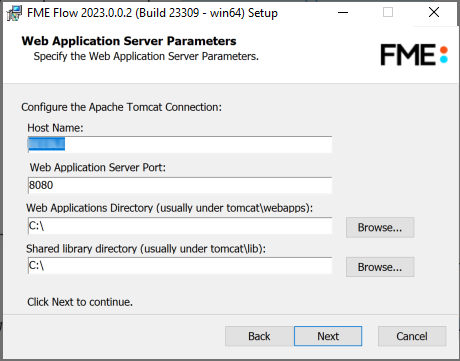Proceed with the Next button
The image size is (460, 361).
tap(328, 336)
